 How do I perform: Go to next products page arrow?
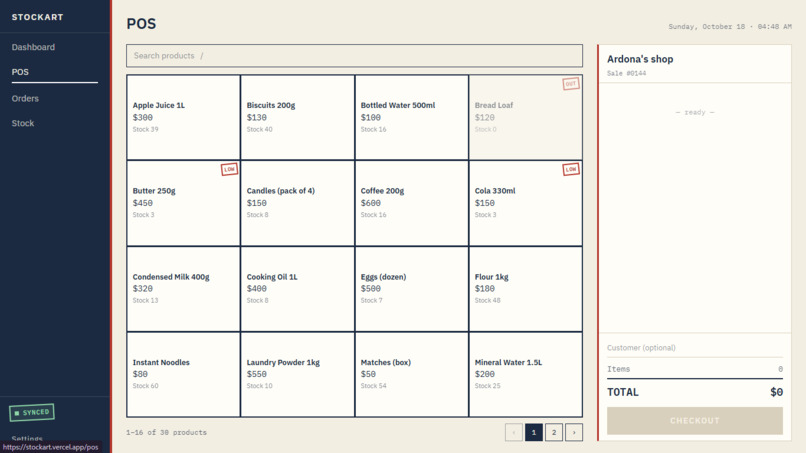pyautogui.click(x=574, y=432)
